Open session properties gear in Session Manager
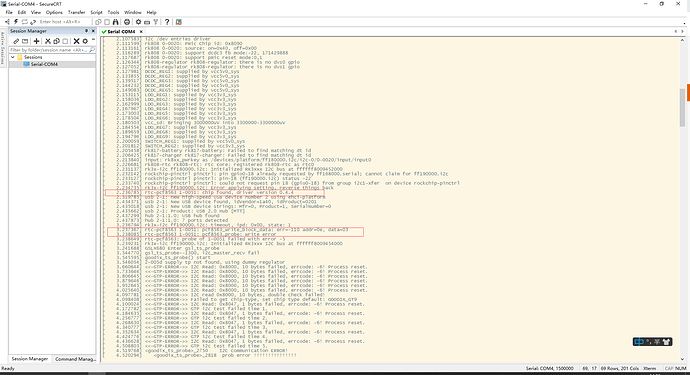The width and height of the screenshot is (690, 375). [x=85, y=41]
